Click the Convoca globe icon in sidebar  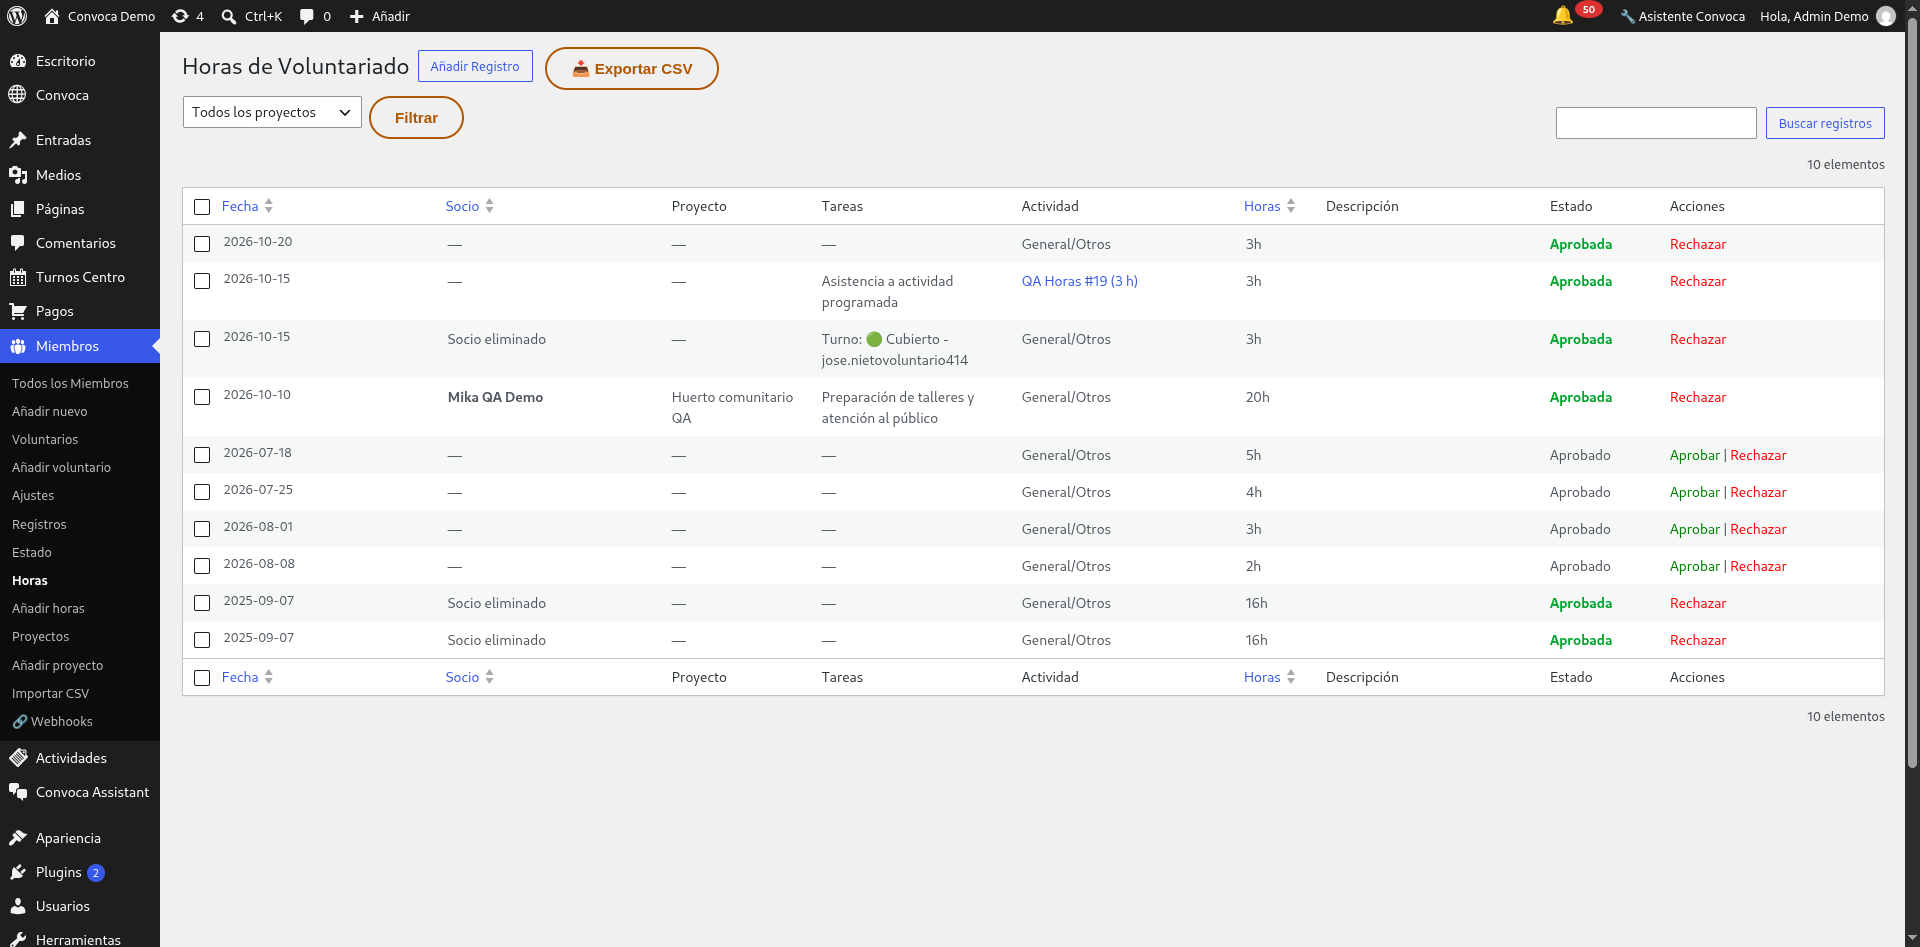[x=18, y=95]
